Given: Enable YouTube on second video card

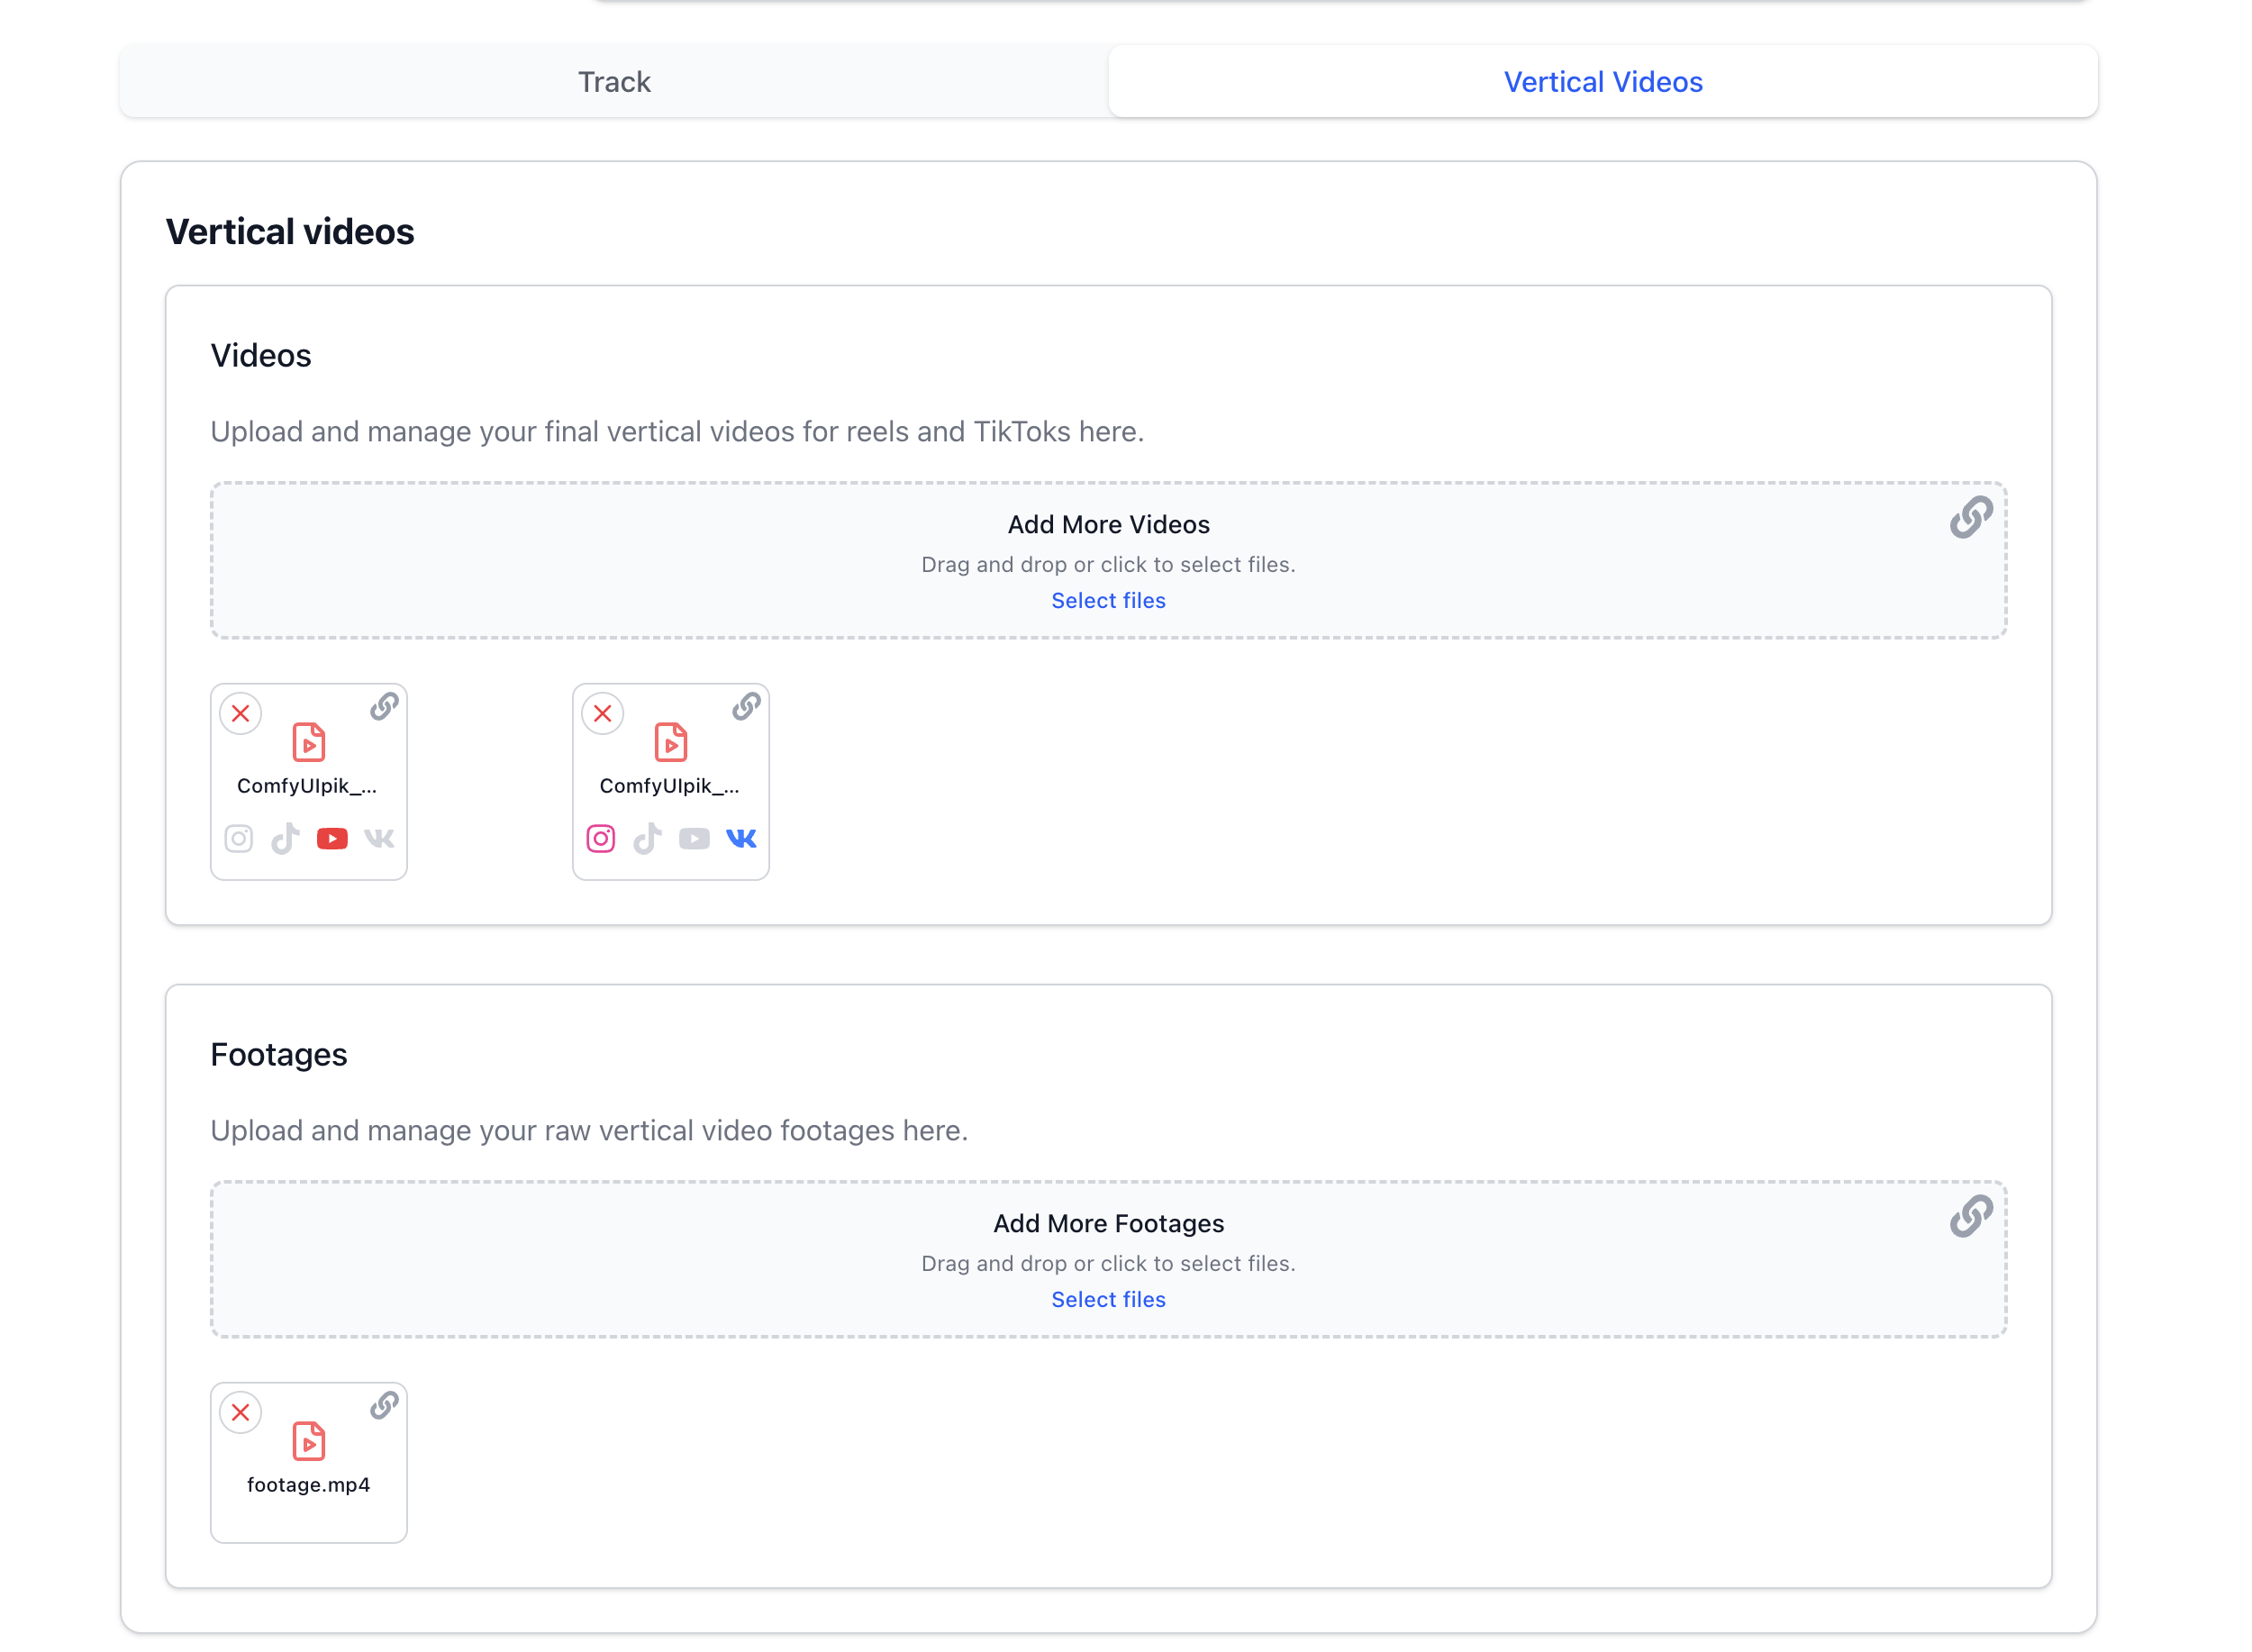Looking at the screenshot, I should (694, 838).
